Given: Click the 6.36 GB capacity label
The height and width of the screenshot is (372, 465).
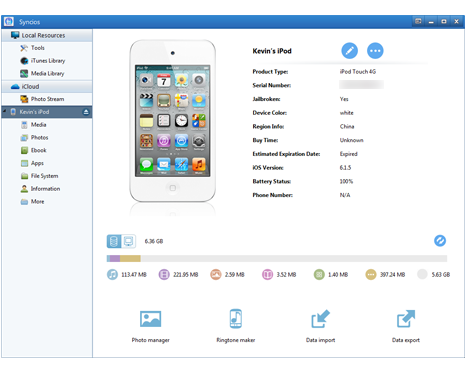Looking at the screenshot, I should point(154,241).
